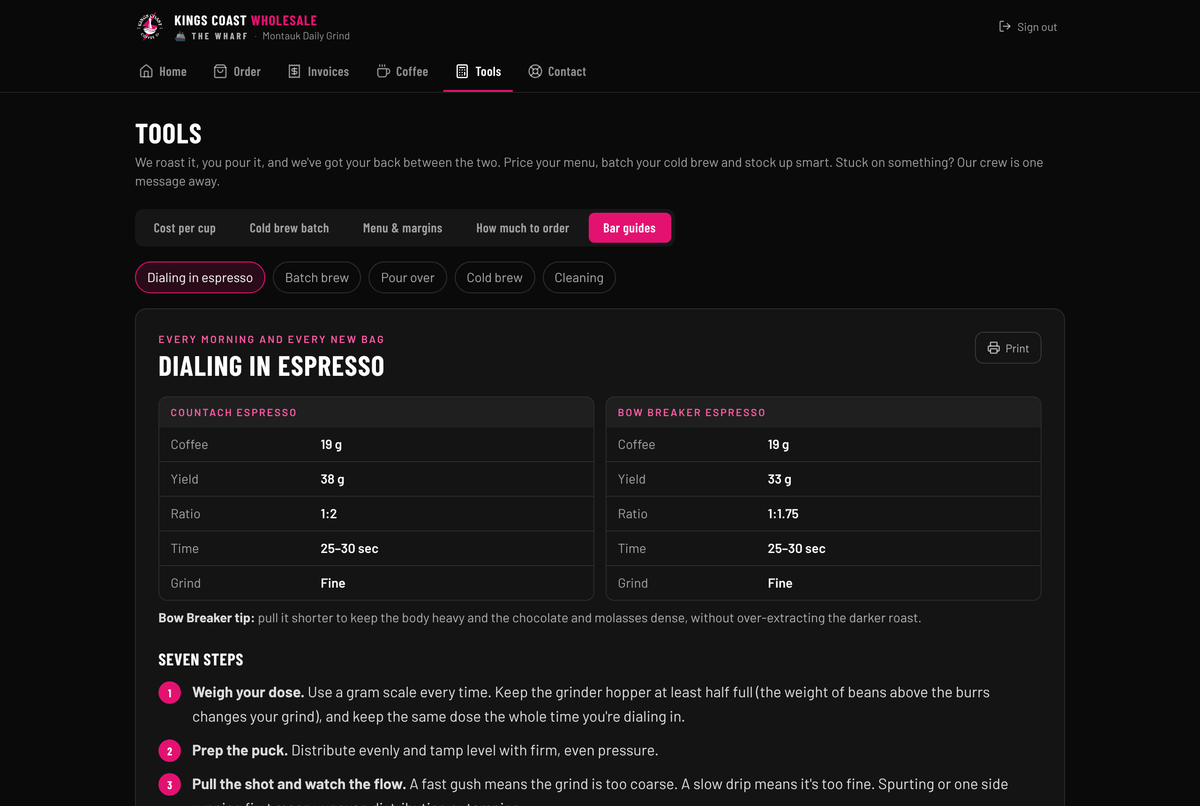Image resolution: width=1200 pixels, height=806 pixels.
Task: Open the Cold brew batch tab
Action: point(289,228)
